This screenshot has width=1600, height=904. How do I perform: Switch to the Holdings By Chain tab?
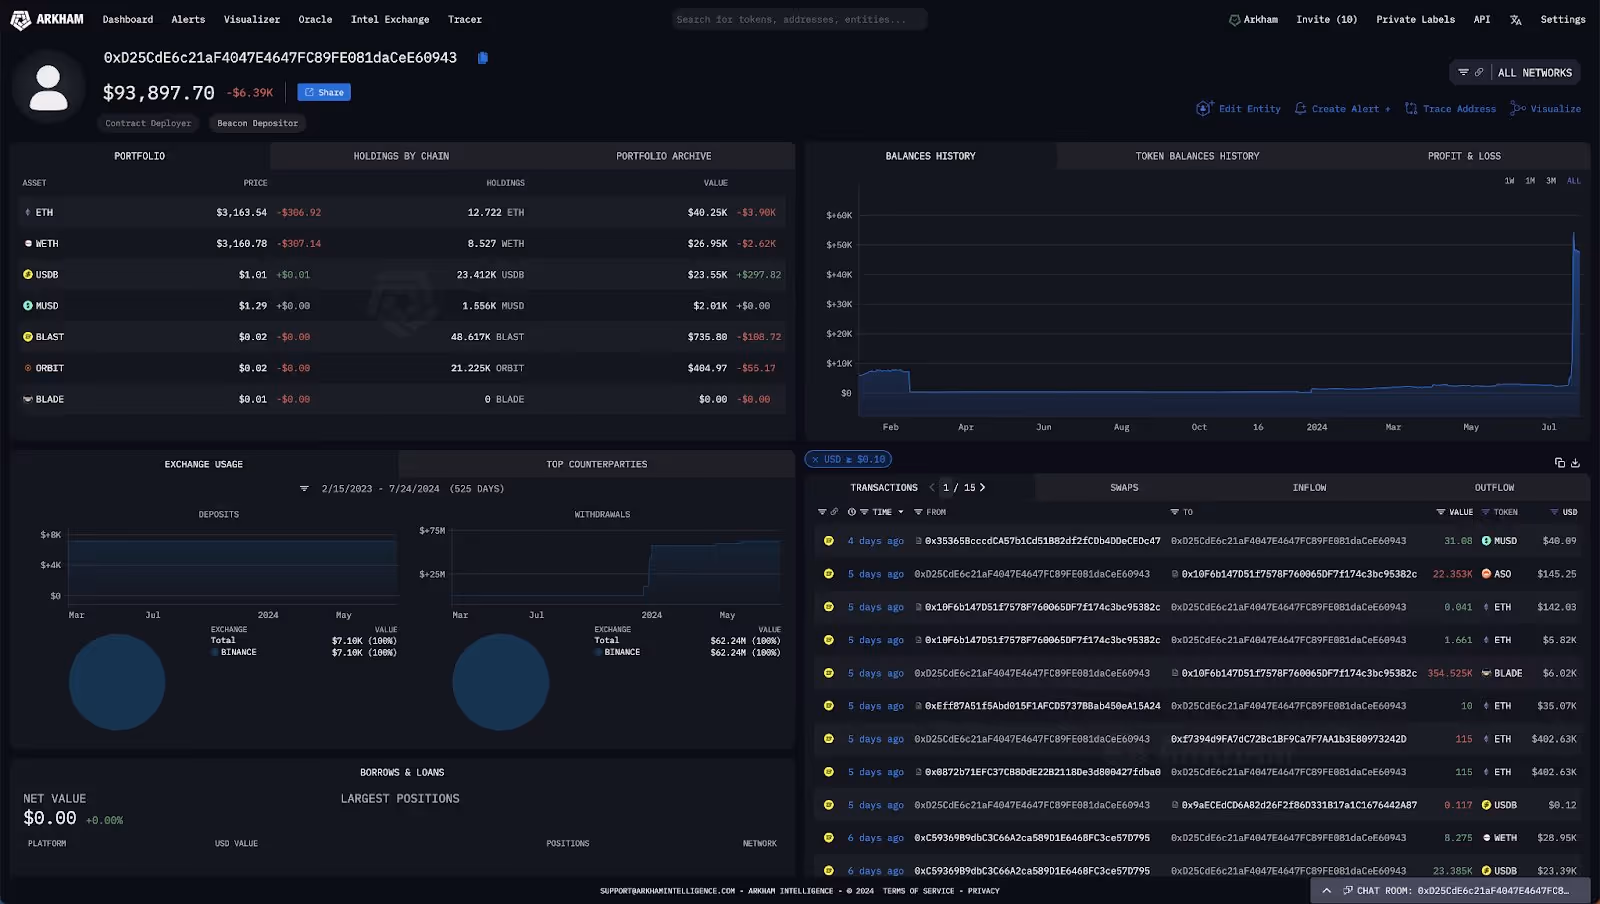[x=401, y=156]
